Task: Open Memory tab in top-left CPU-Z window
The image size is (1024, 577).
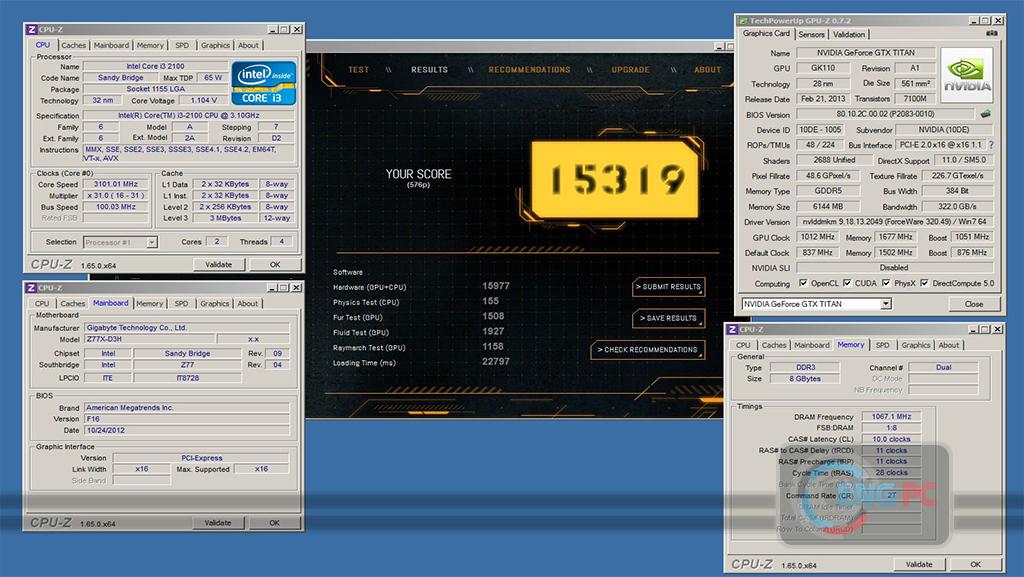Action: click(150, 46)
